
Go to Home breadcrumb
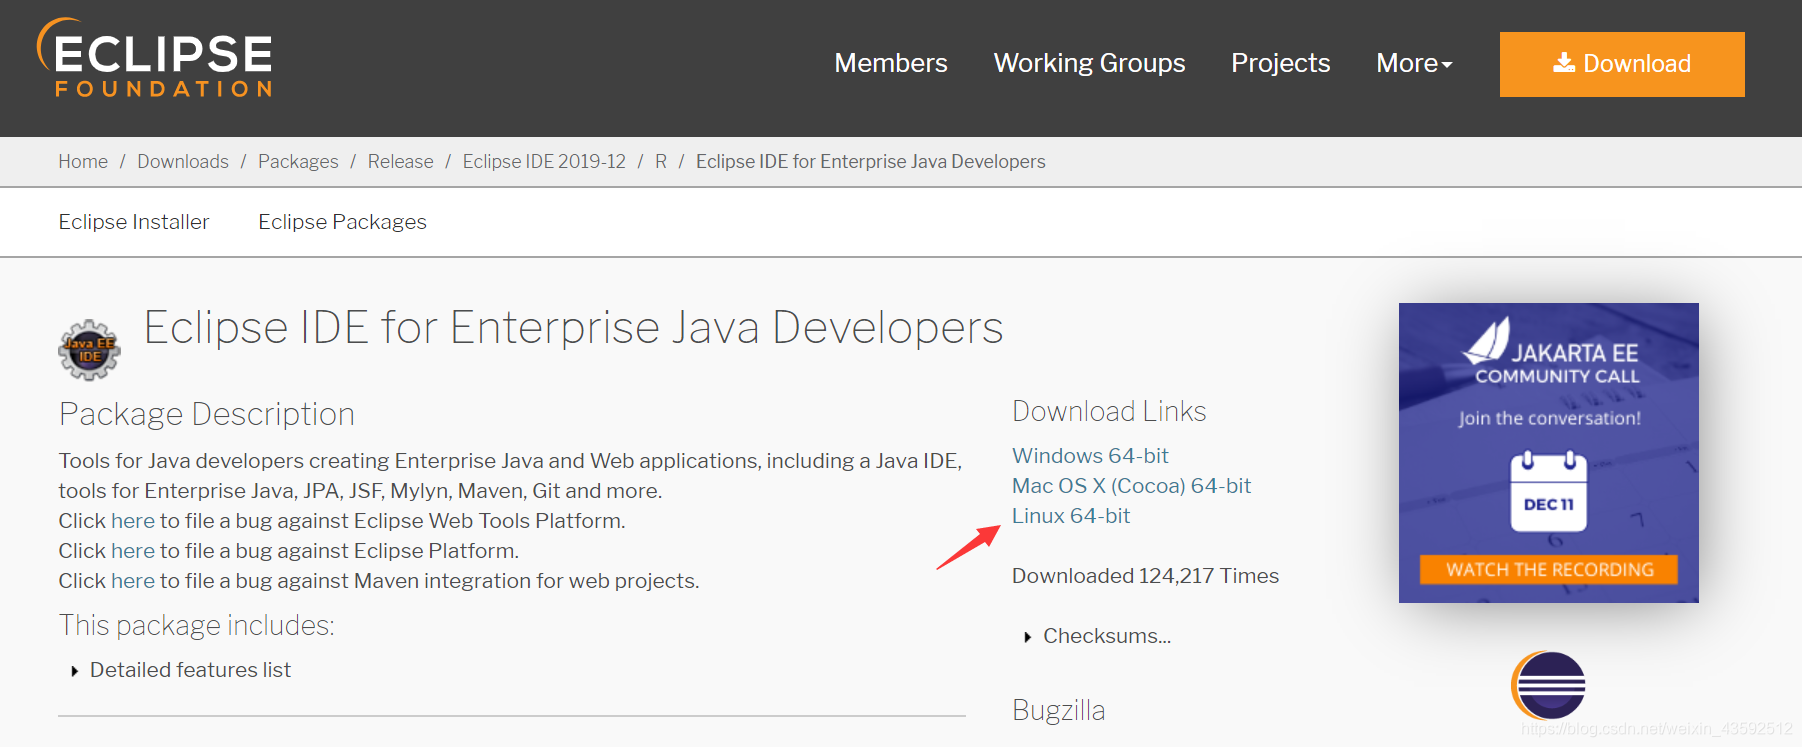pyautogui.click(x=83, y=162)
